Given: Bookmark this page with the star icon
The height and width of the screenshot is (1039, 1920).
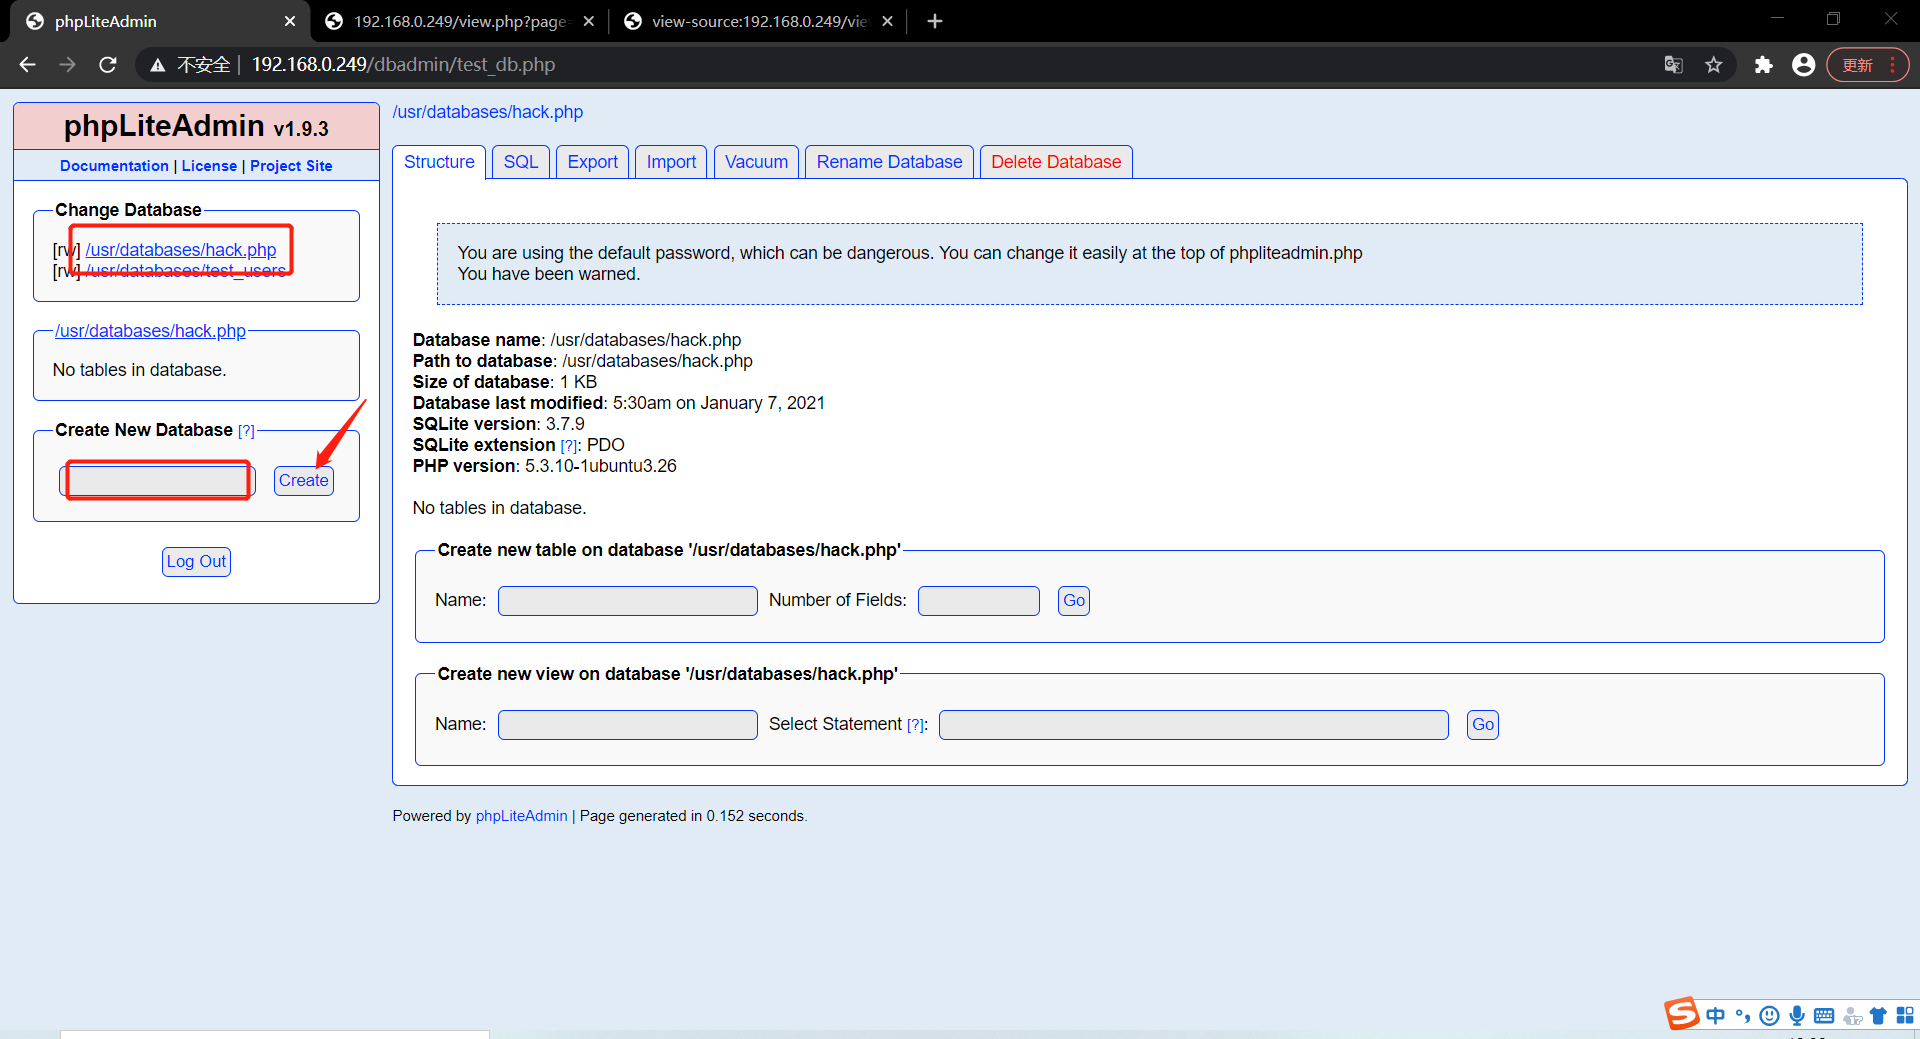Looking at the screenshot, I should [x=1714, y=65].
